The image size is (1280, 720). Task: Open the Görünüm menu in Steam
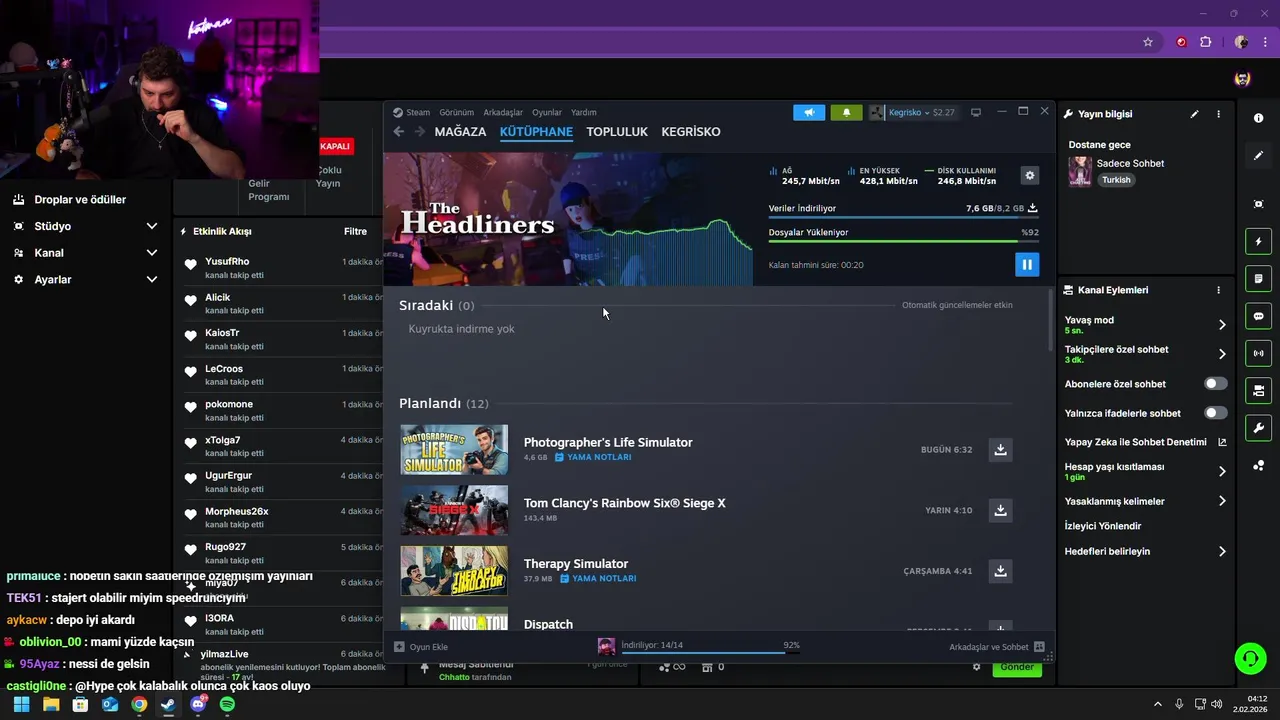(x=456, y=112)
